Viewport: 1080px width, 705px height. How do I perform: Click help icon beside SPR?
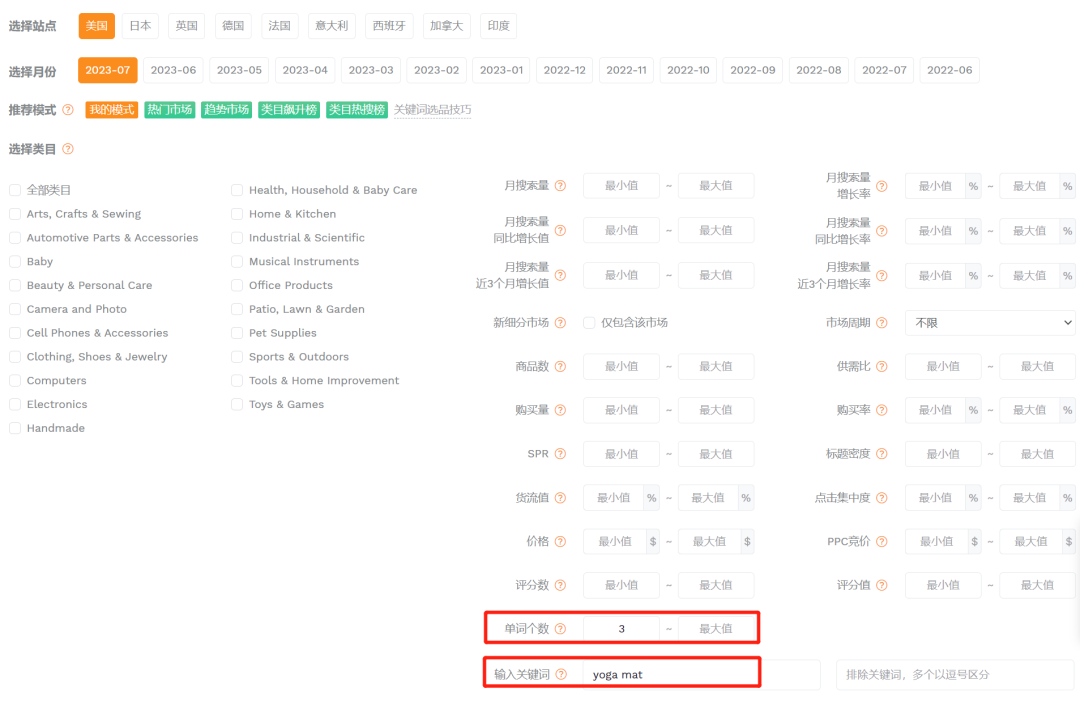[560, 454]
